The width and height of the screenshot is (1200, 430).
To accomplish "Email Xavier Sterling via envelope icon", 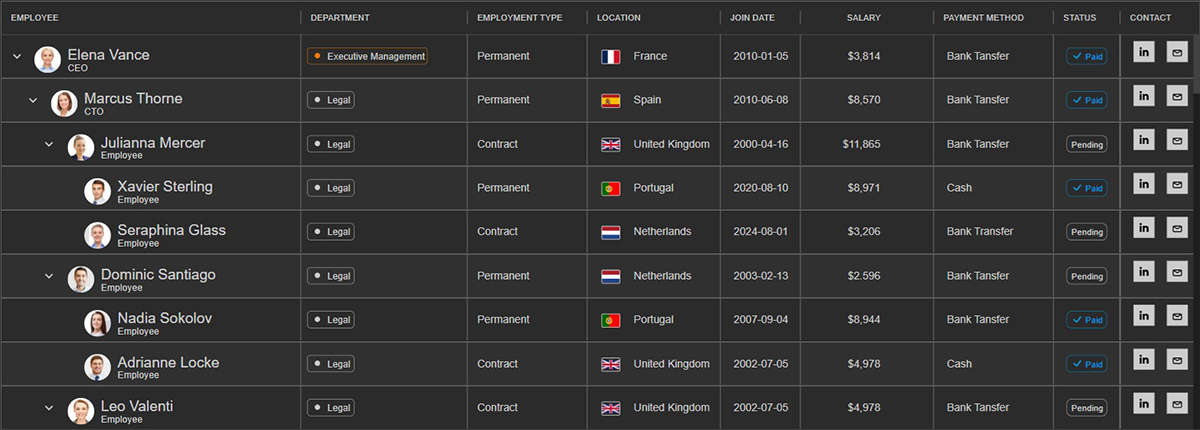I will (1177, 184).
